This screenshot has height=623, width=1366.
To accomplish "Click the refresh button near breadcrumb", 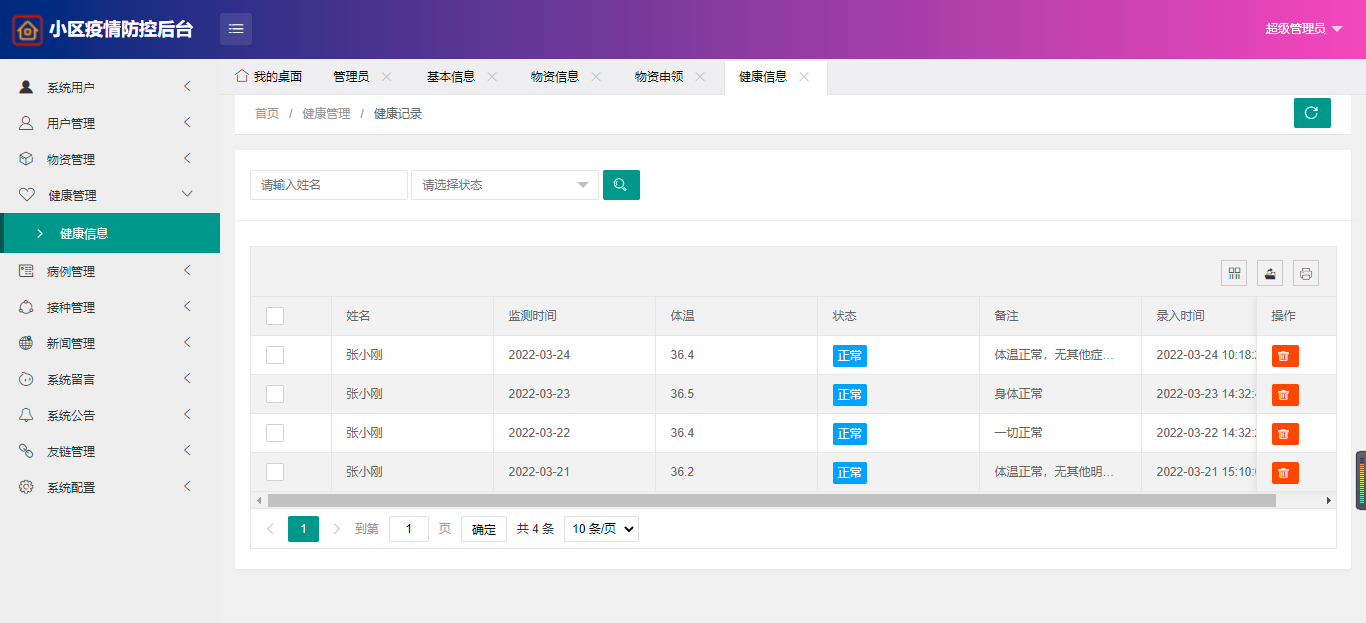I will click(x=1312, y=113).
